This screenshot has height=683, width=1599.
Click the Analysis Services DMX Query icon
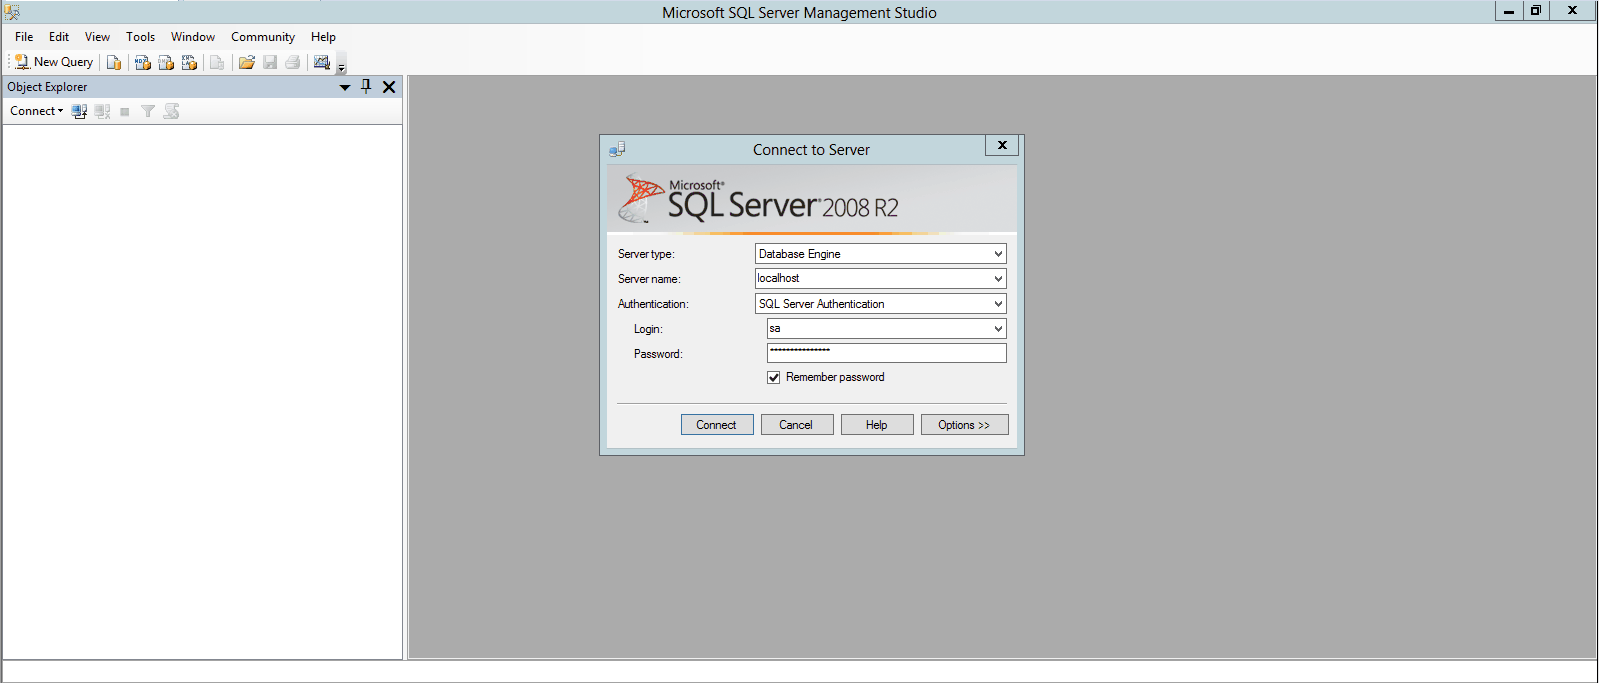(166, 62)
